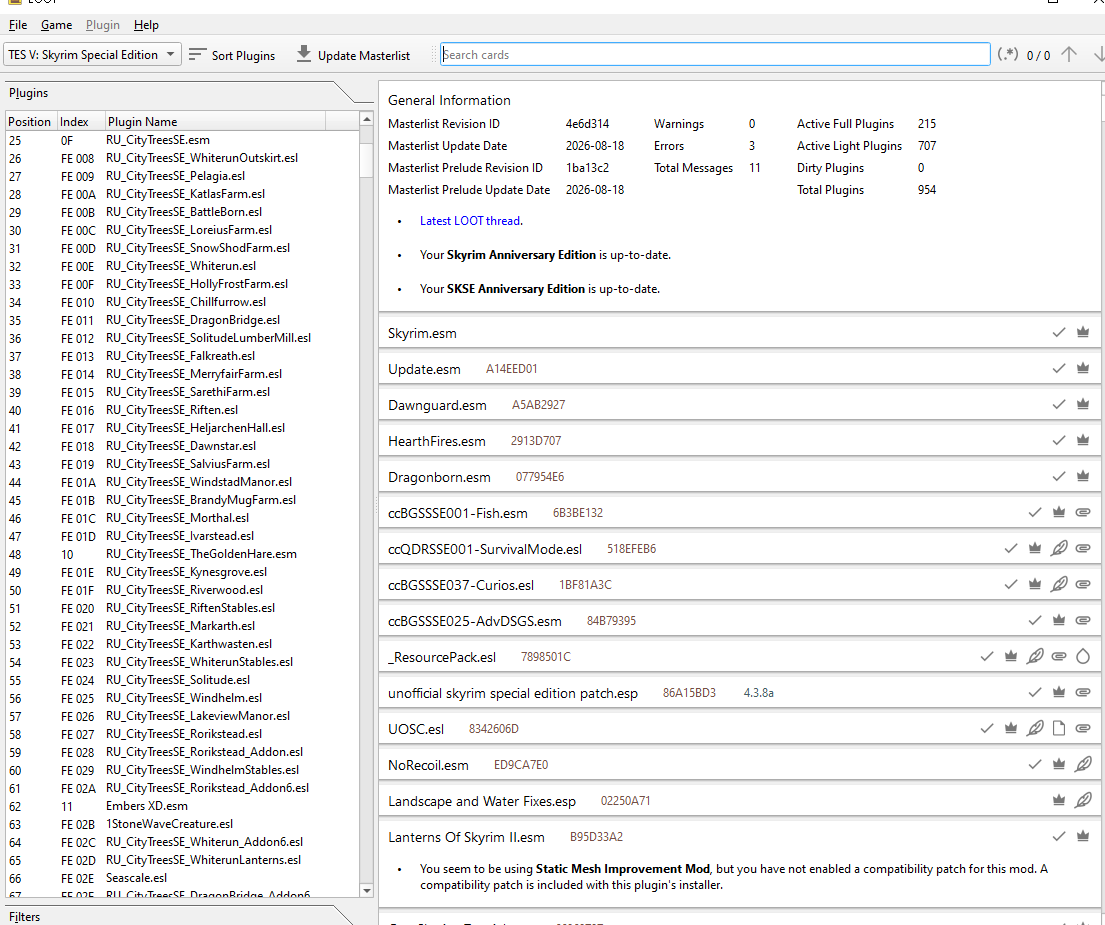
Task: Click the Sort Plugins button label
Action: point(243,55)
